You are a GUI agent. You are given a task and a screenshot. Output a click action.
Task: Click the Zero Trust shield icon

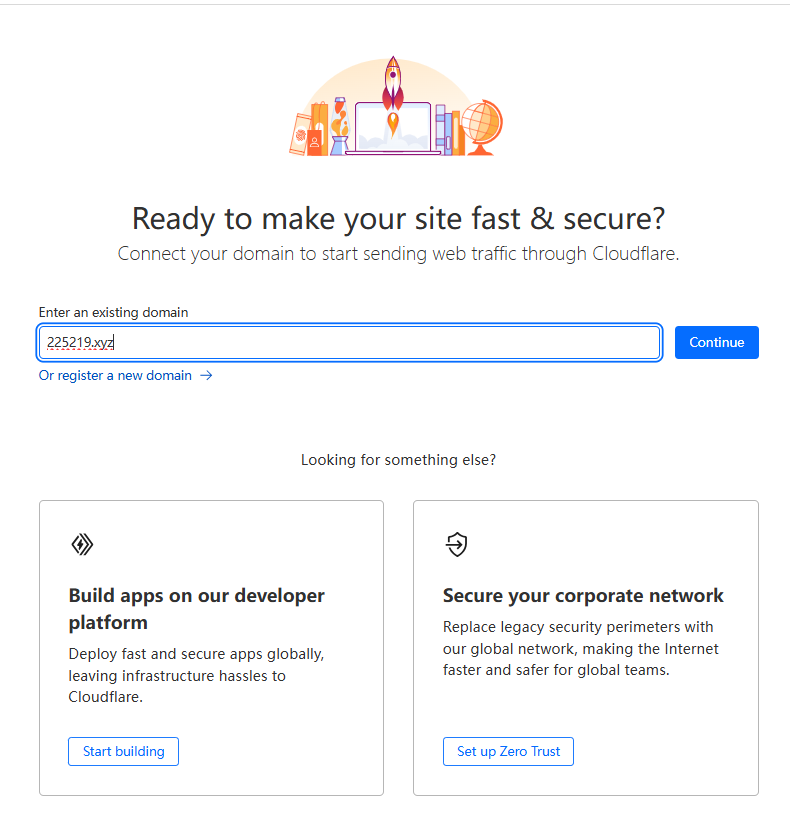[x=456, y=544]
